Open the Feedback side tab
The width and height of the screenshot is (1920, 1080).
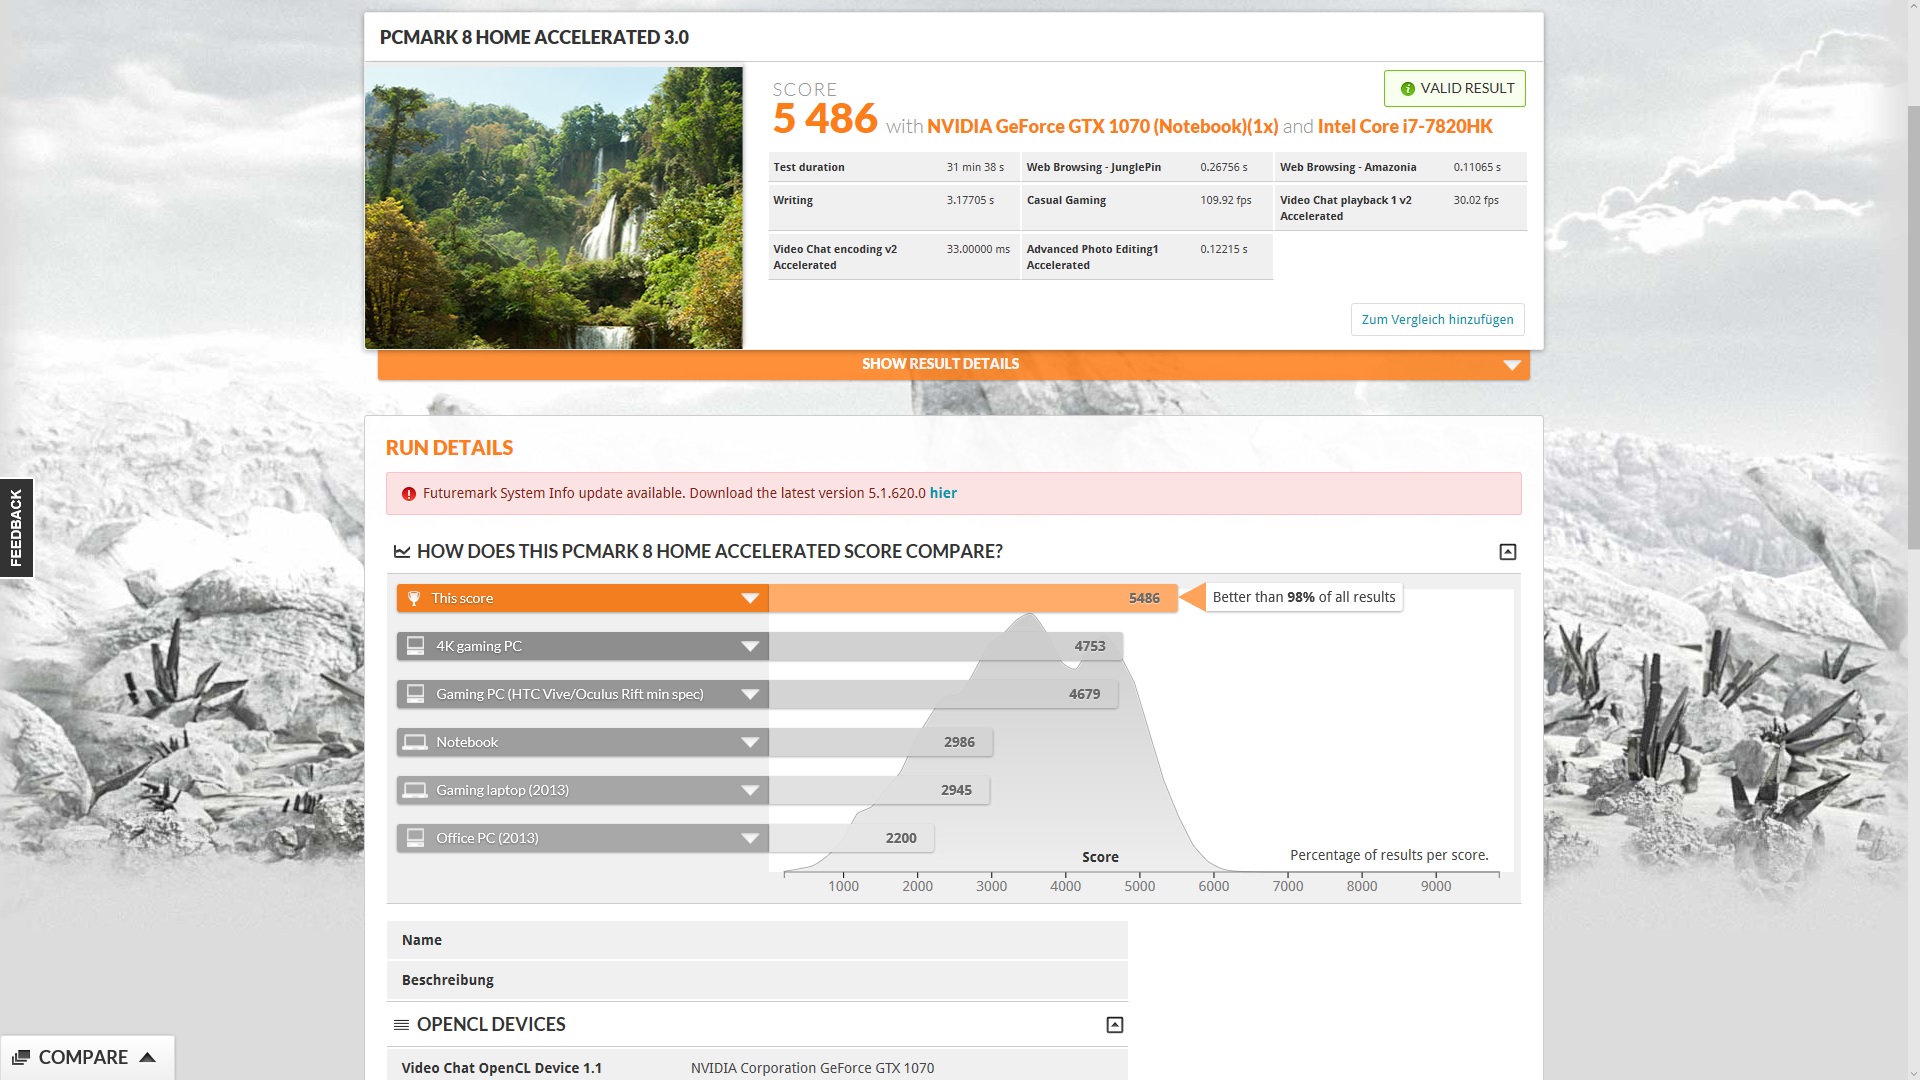click(16, 528)
